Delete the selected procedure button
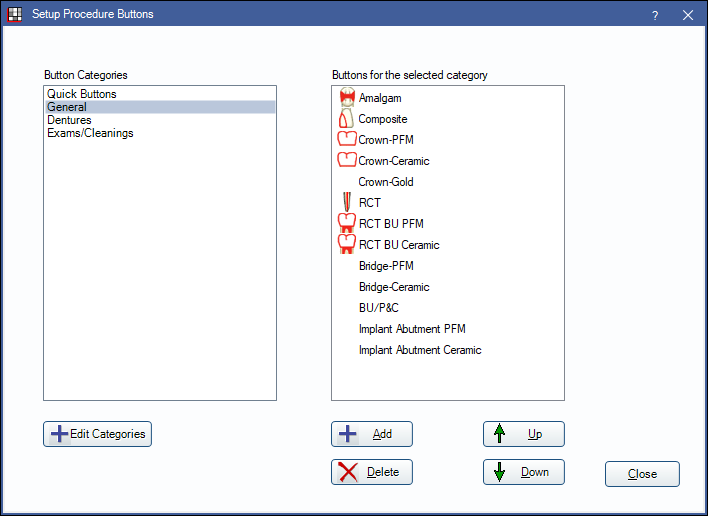 click(372, 472)
